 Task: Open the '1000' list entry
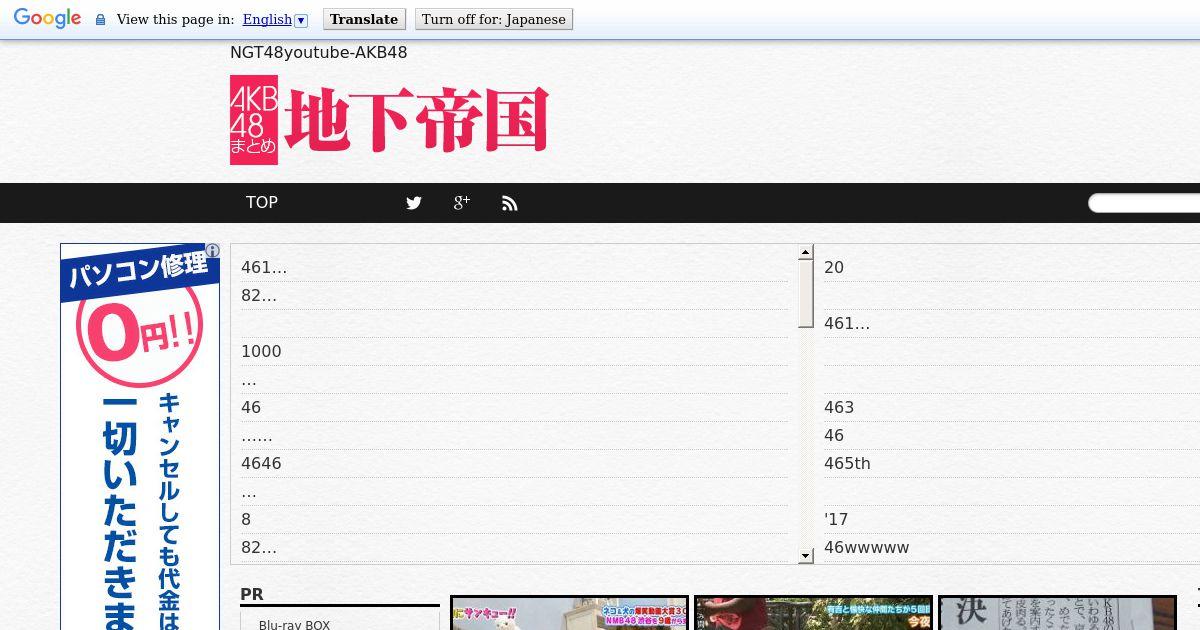coord(261,351)
